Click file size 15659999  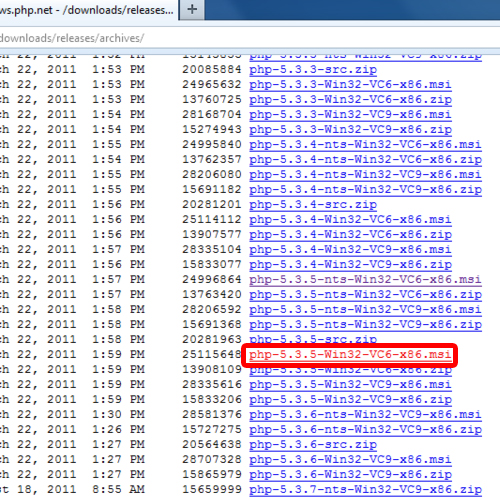coord(212,489)
